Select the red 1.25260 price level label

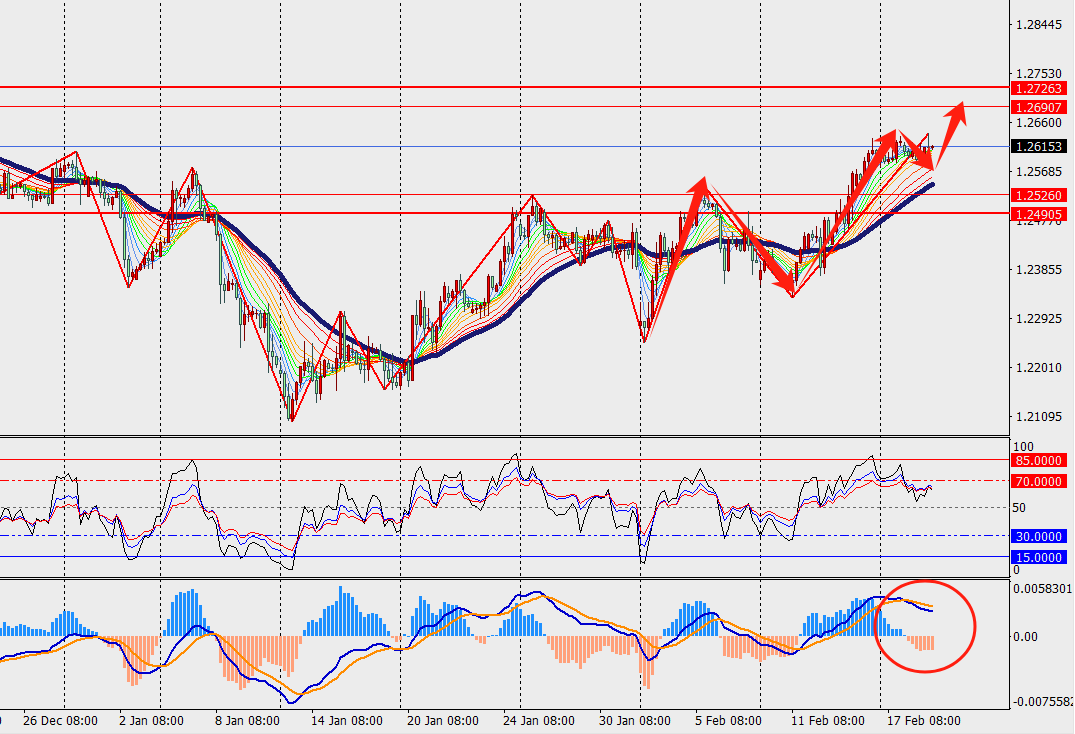point(1038,195)
